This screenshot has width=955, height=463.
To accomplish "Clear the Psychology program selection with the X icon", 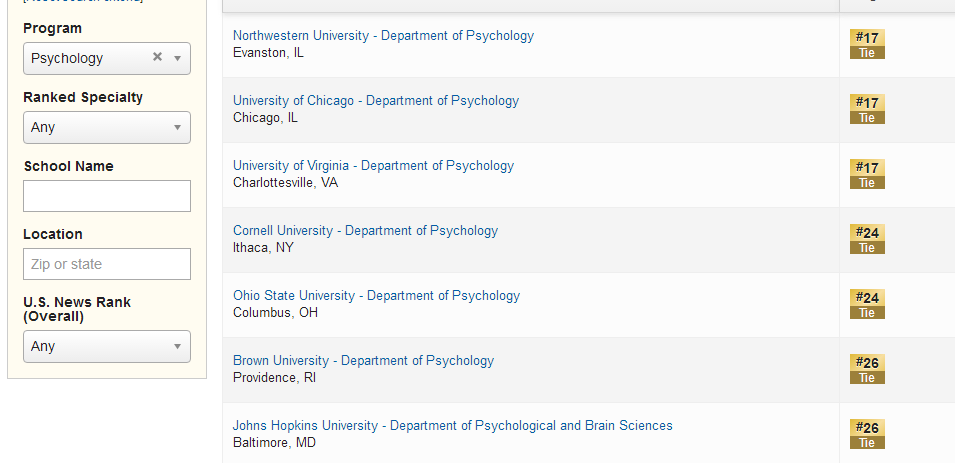I will point(157,57).
